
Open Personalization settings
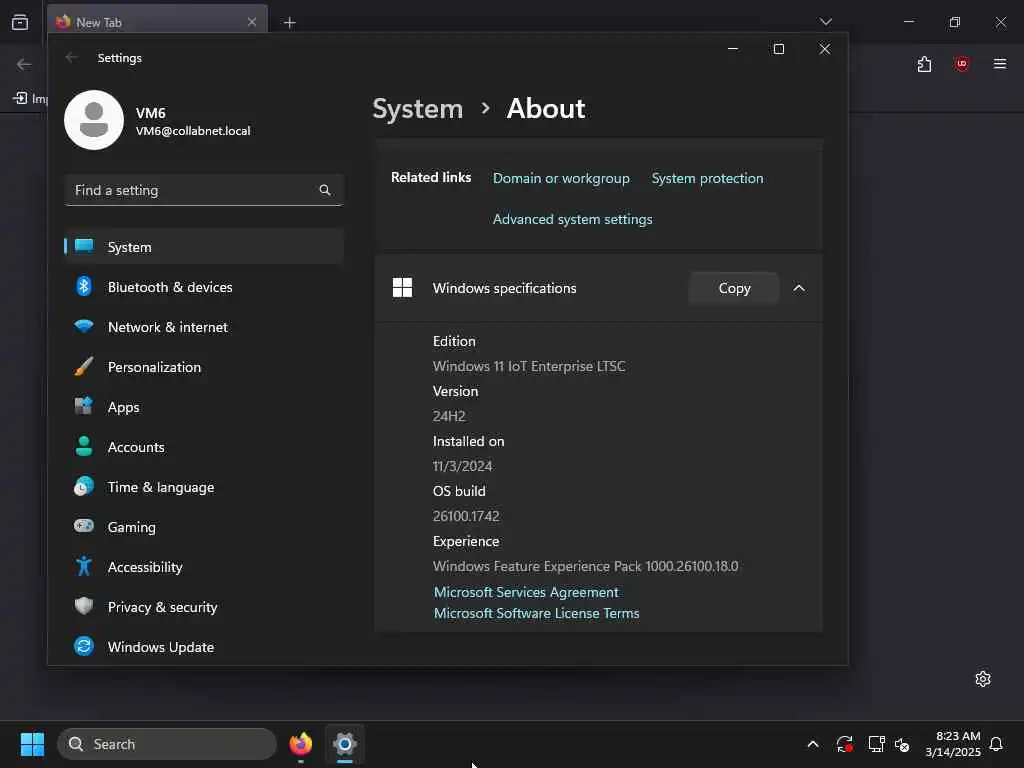[204, 367]
